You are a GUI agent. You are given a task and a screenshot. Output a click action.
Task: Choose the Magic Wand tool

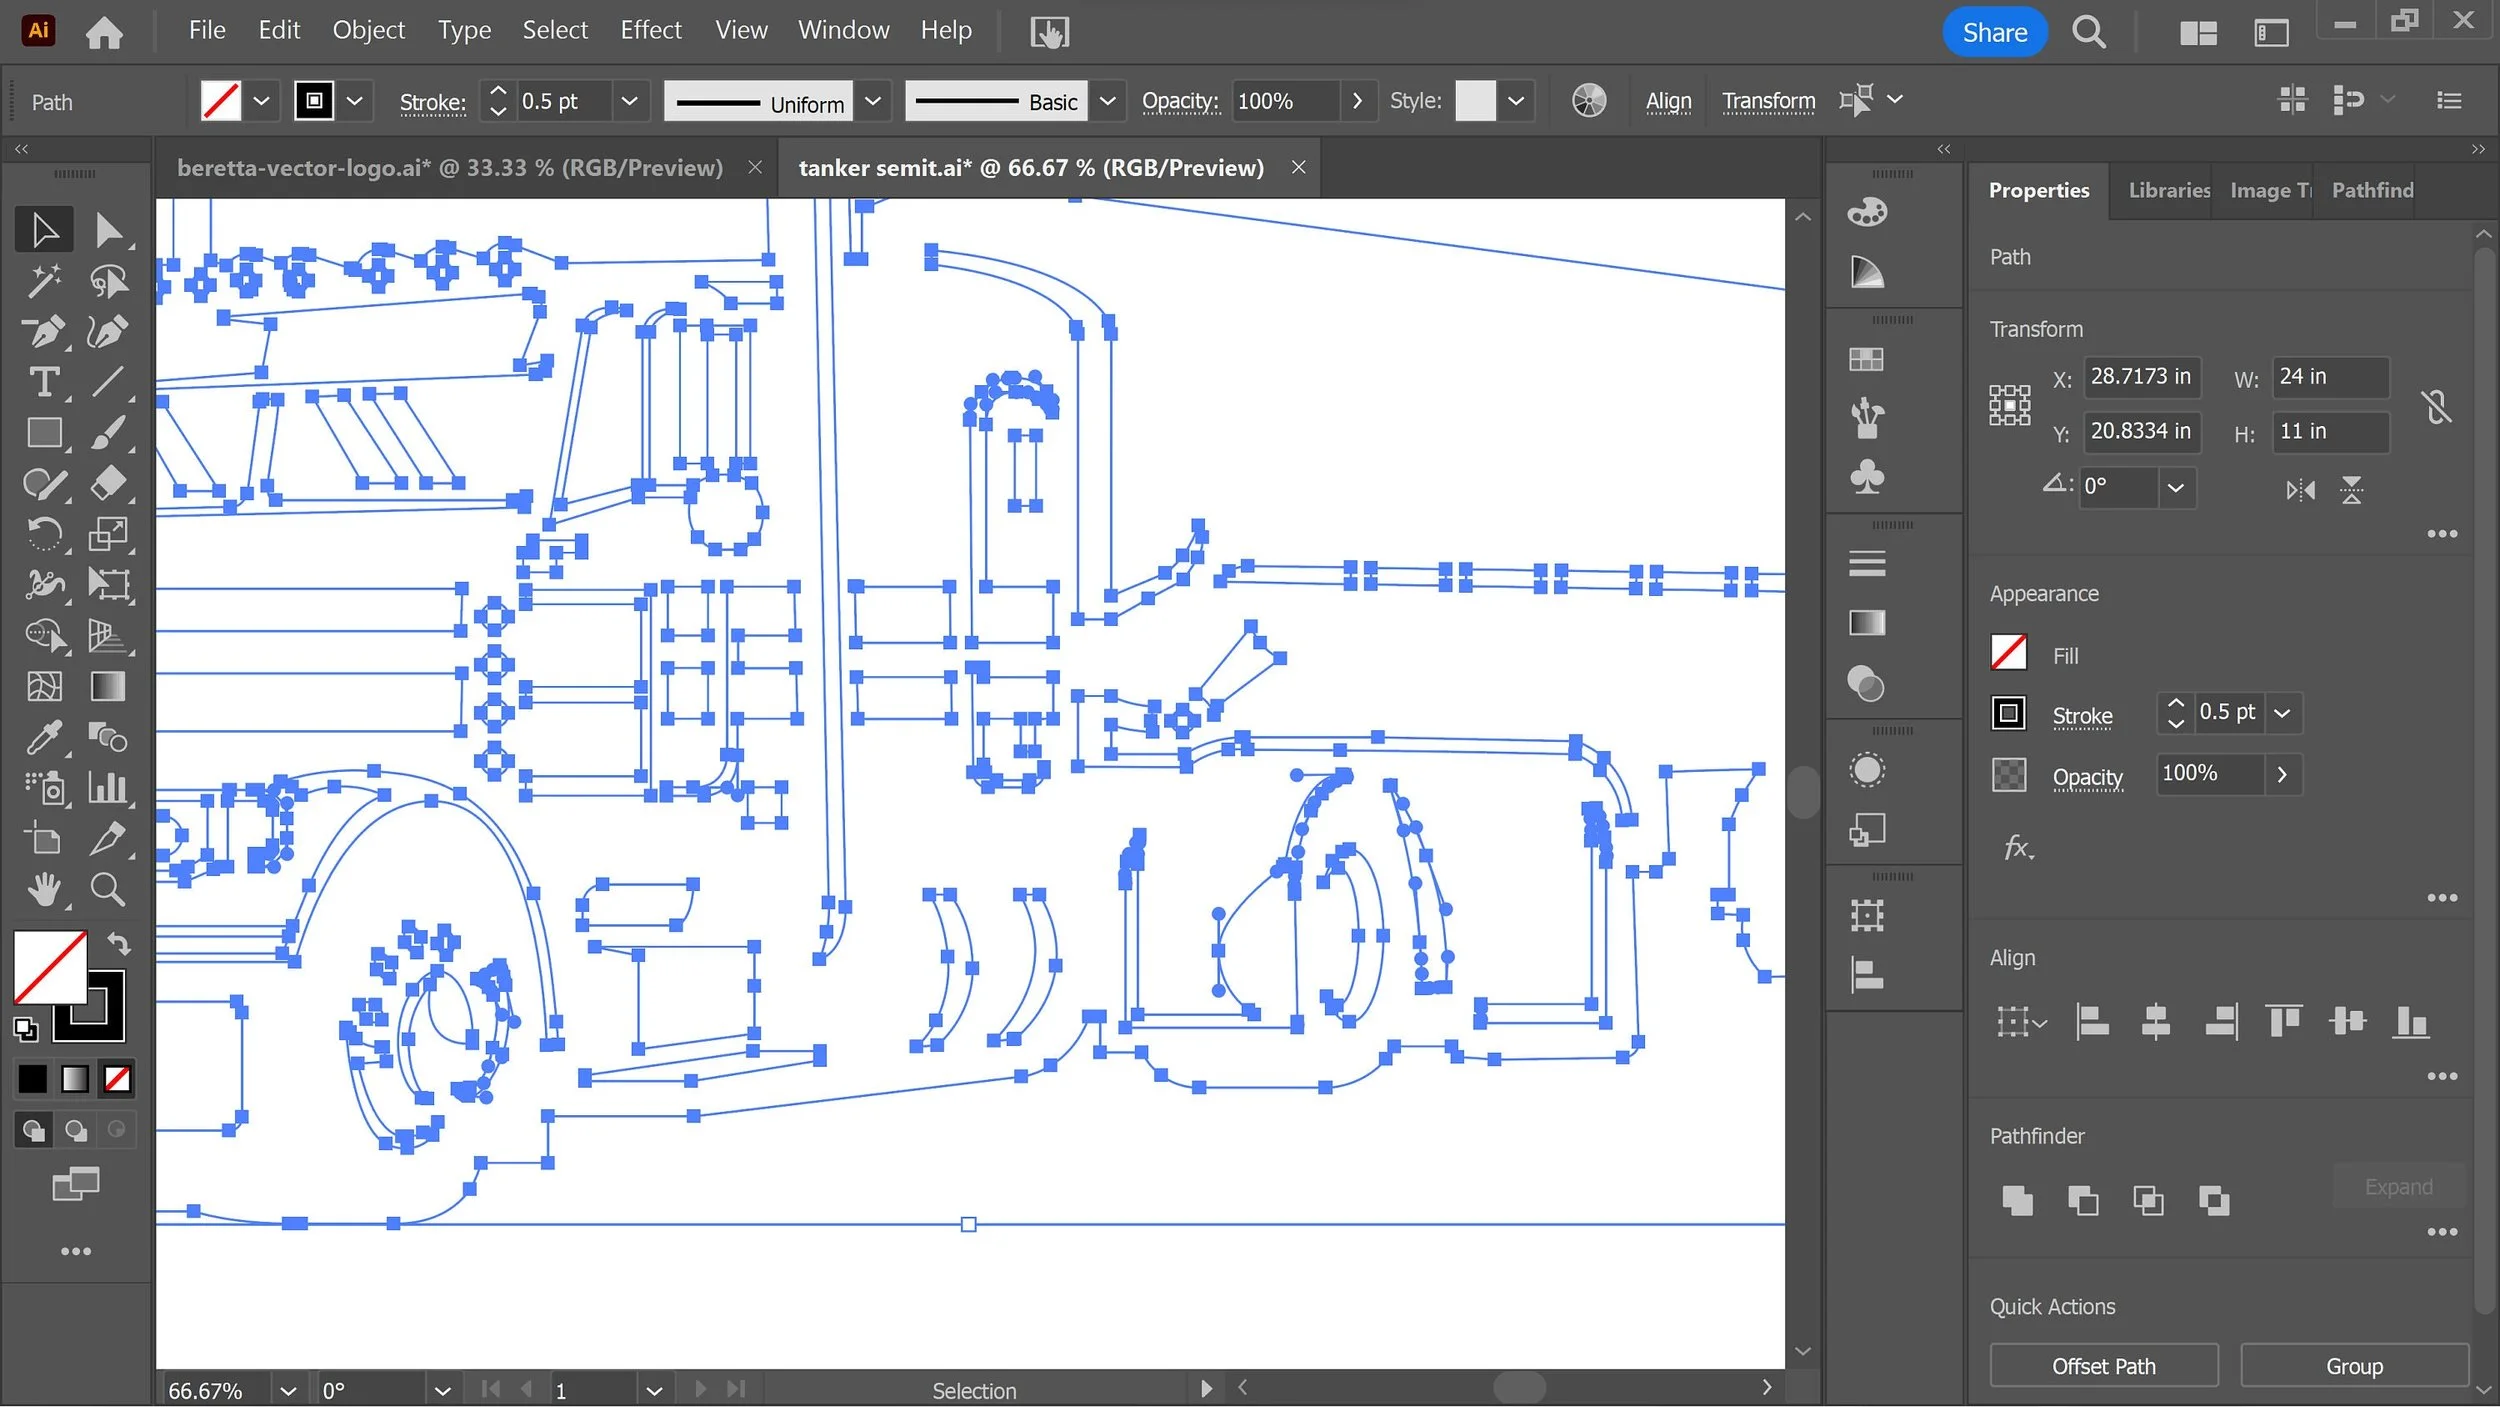pos(44,281)
